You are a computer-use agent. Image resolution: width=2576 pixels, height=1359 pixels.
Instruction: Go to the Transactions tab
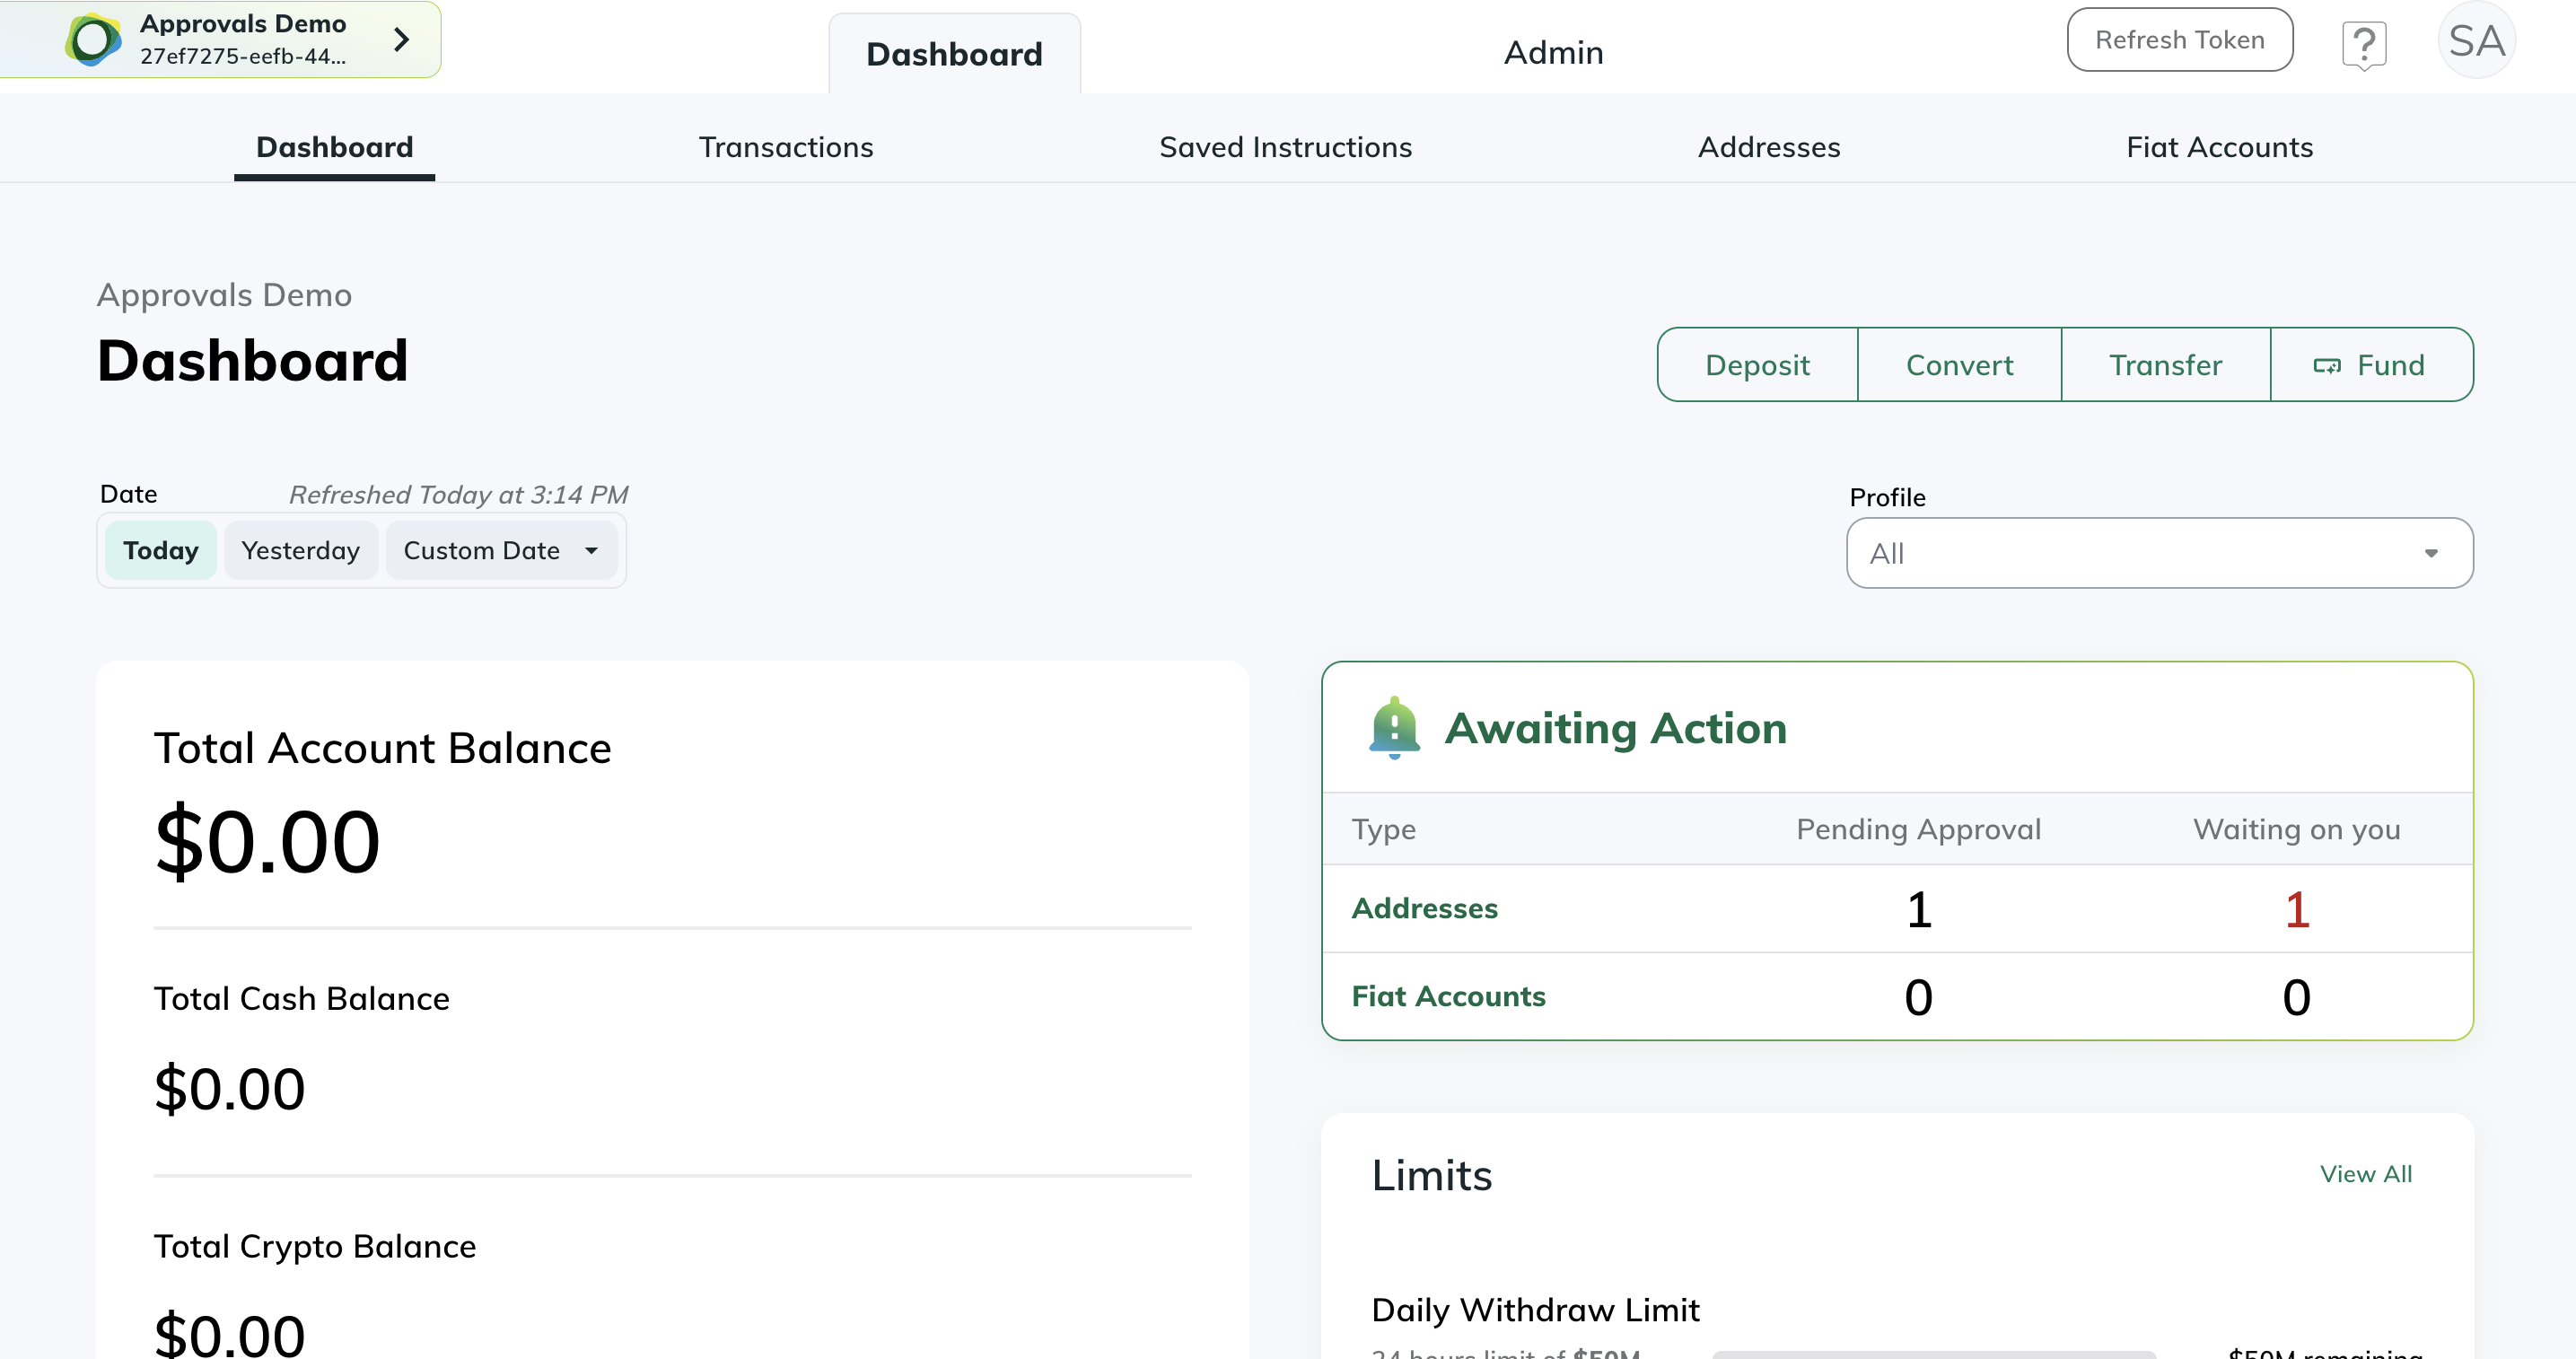(x=785, y=147)
